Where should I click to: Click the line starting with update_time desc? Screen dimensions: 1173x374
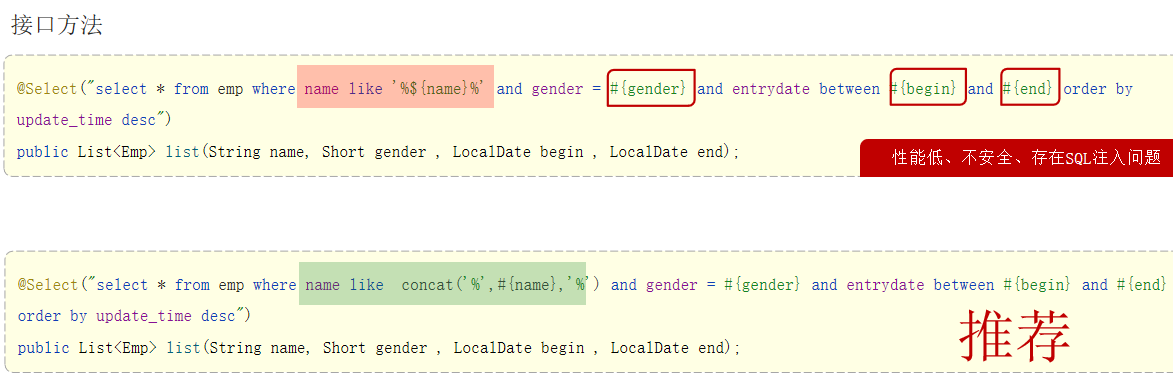[95, 120]
